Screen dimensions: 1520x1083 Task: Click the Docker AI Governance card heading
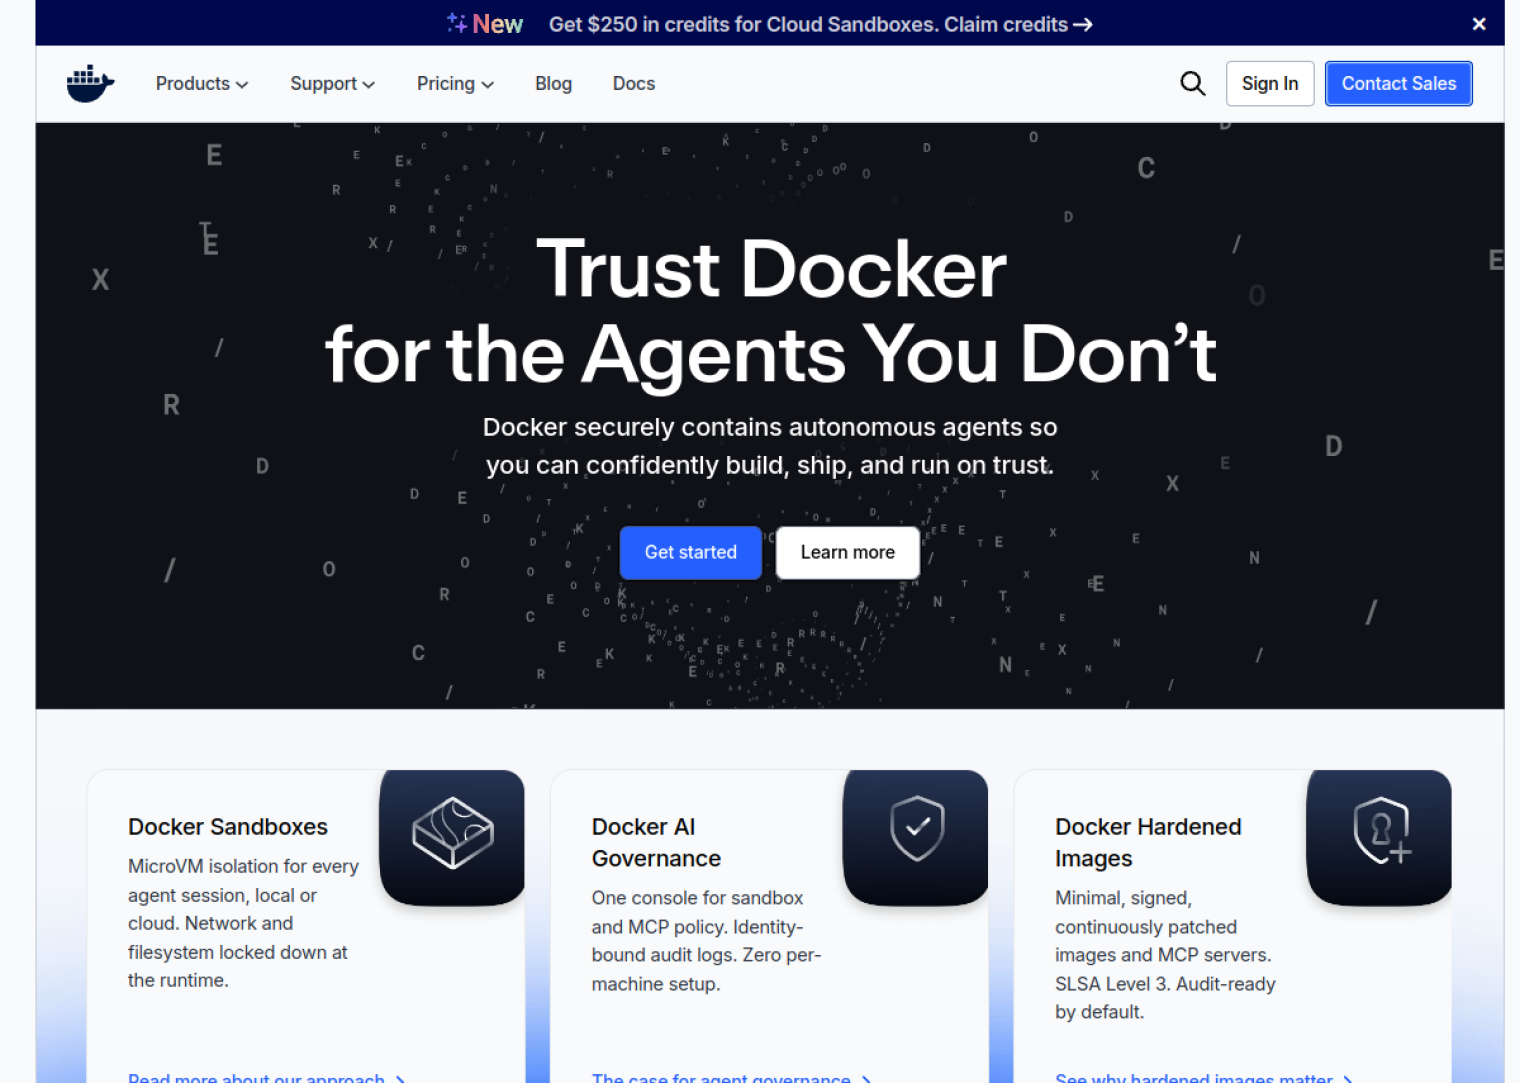656,843
